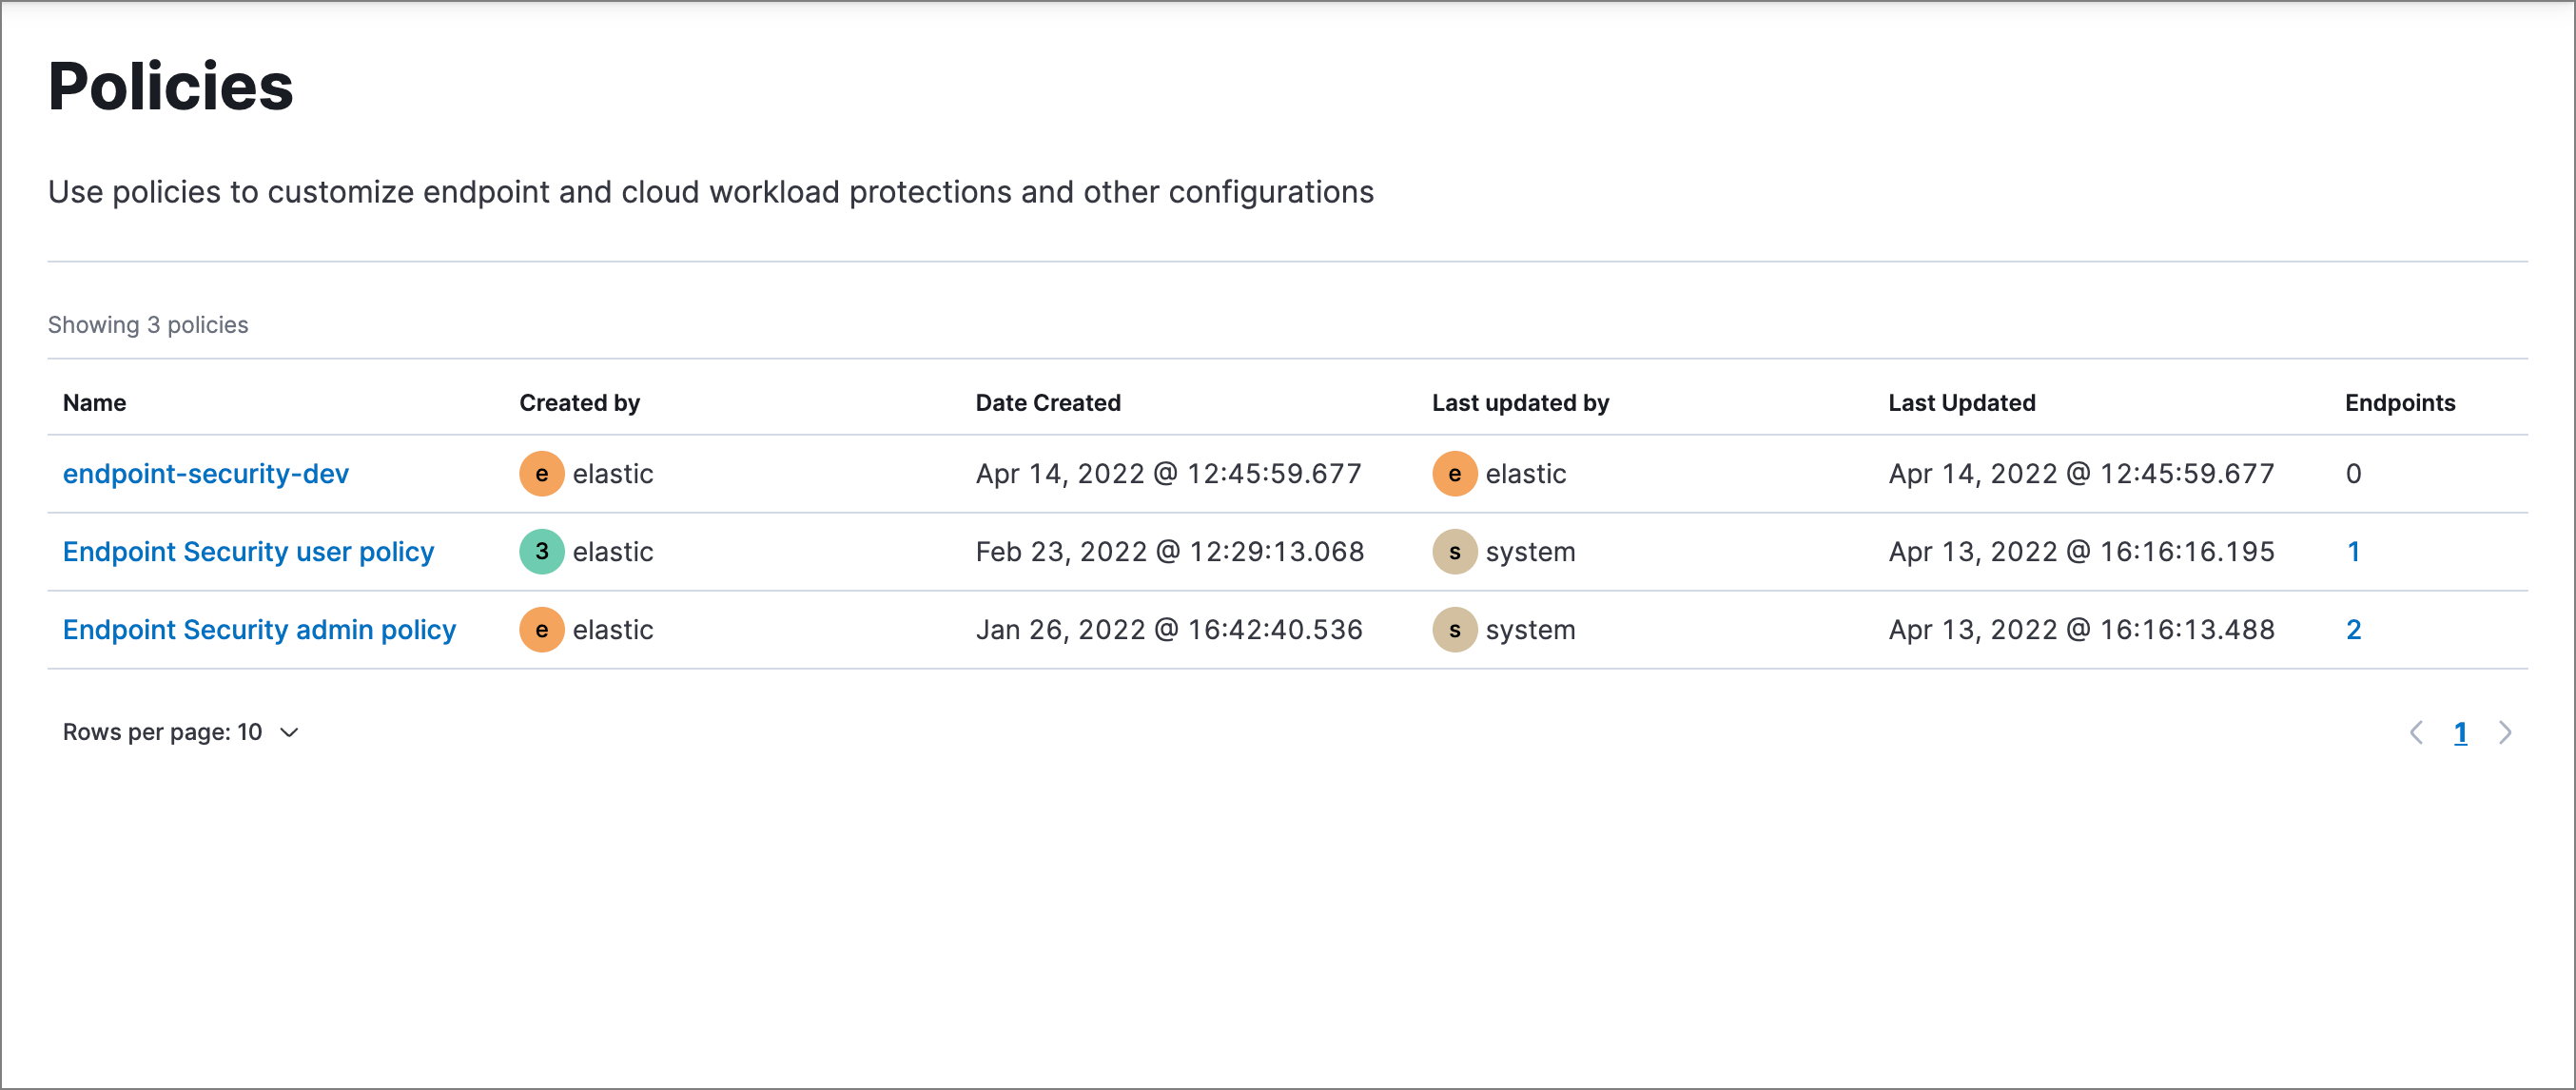Click the orange avatar creator of endpoint-security-dev
Viewport: 2576px width, 1090px height.
(541, 474)
